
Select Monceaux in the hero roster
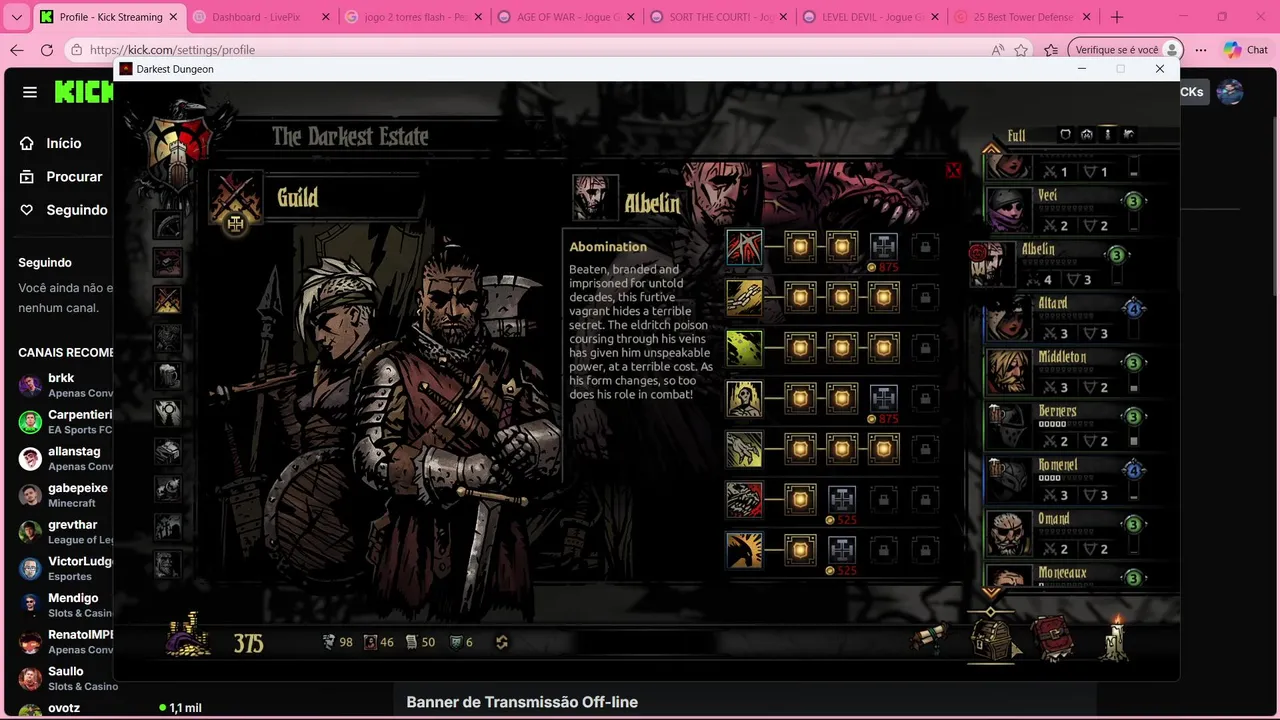pyautogui.click(x=1066, y=576)
